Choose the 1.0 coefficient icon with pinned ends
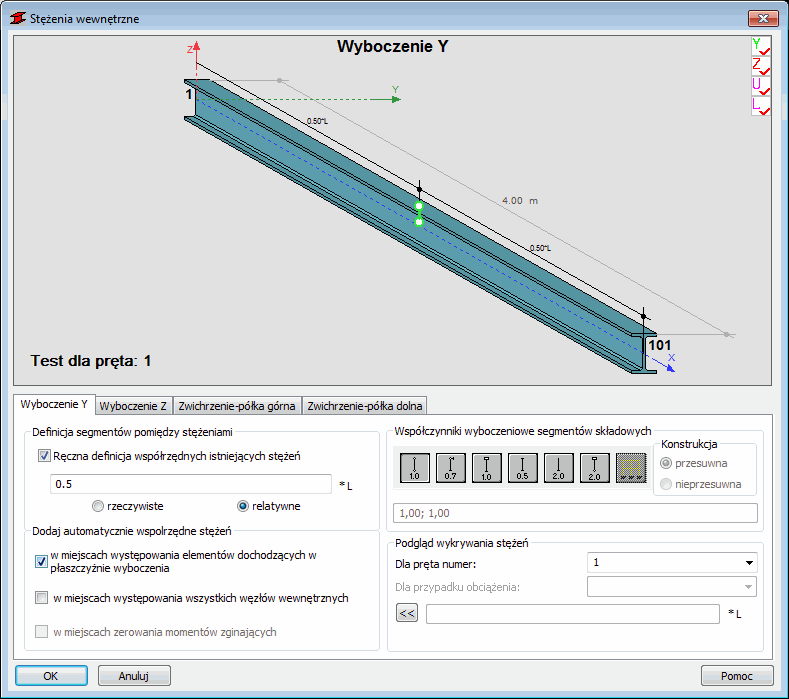This screenshot has width=789, height=699. tap(415, 468)
